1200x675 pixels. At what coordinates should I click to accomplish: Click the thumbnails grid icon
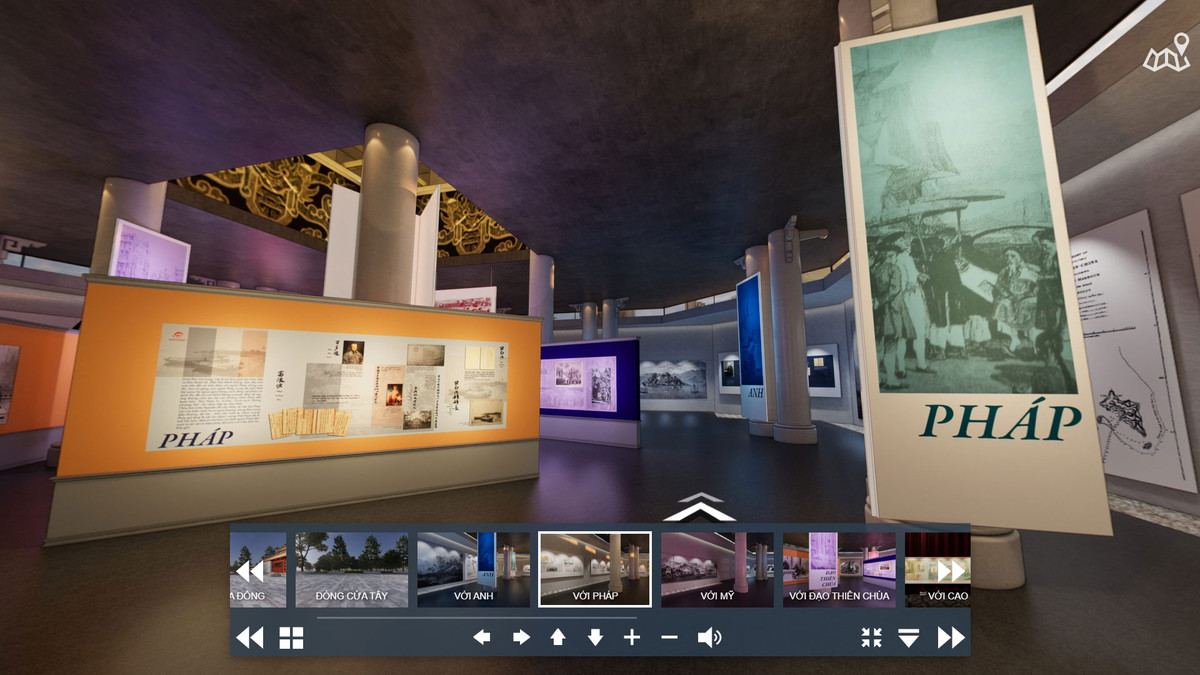[291, 638]
